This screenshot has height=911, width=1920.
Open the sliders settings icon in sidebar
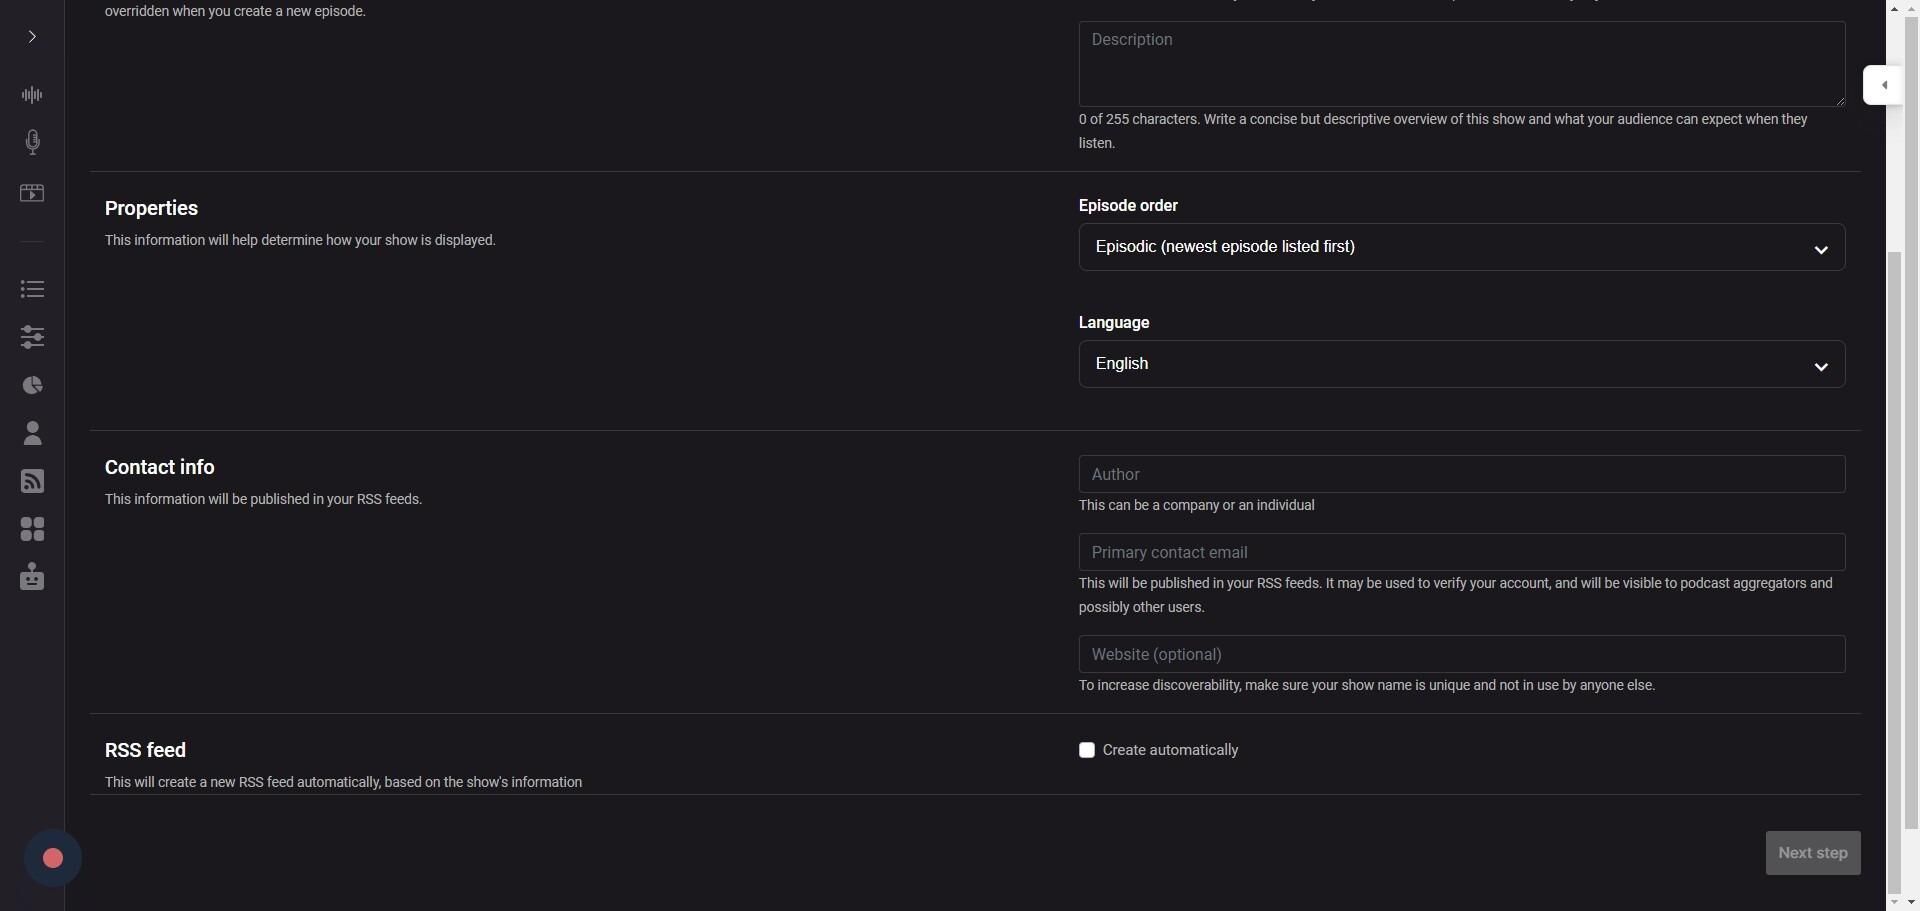pos(32,337)
